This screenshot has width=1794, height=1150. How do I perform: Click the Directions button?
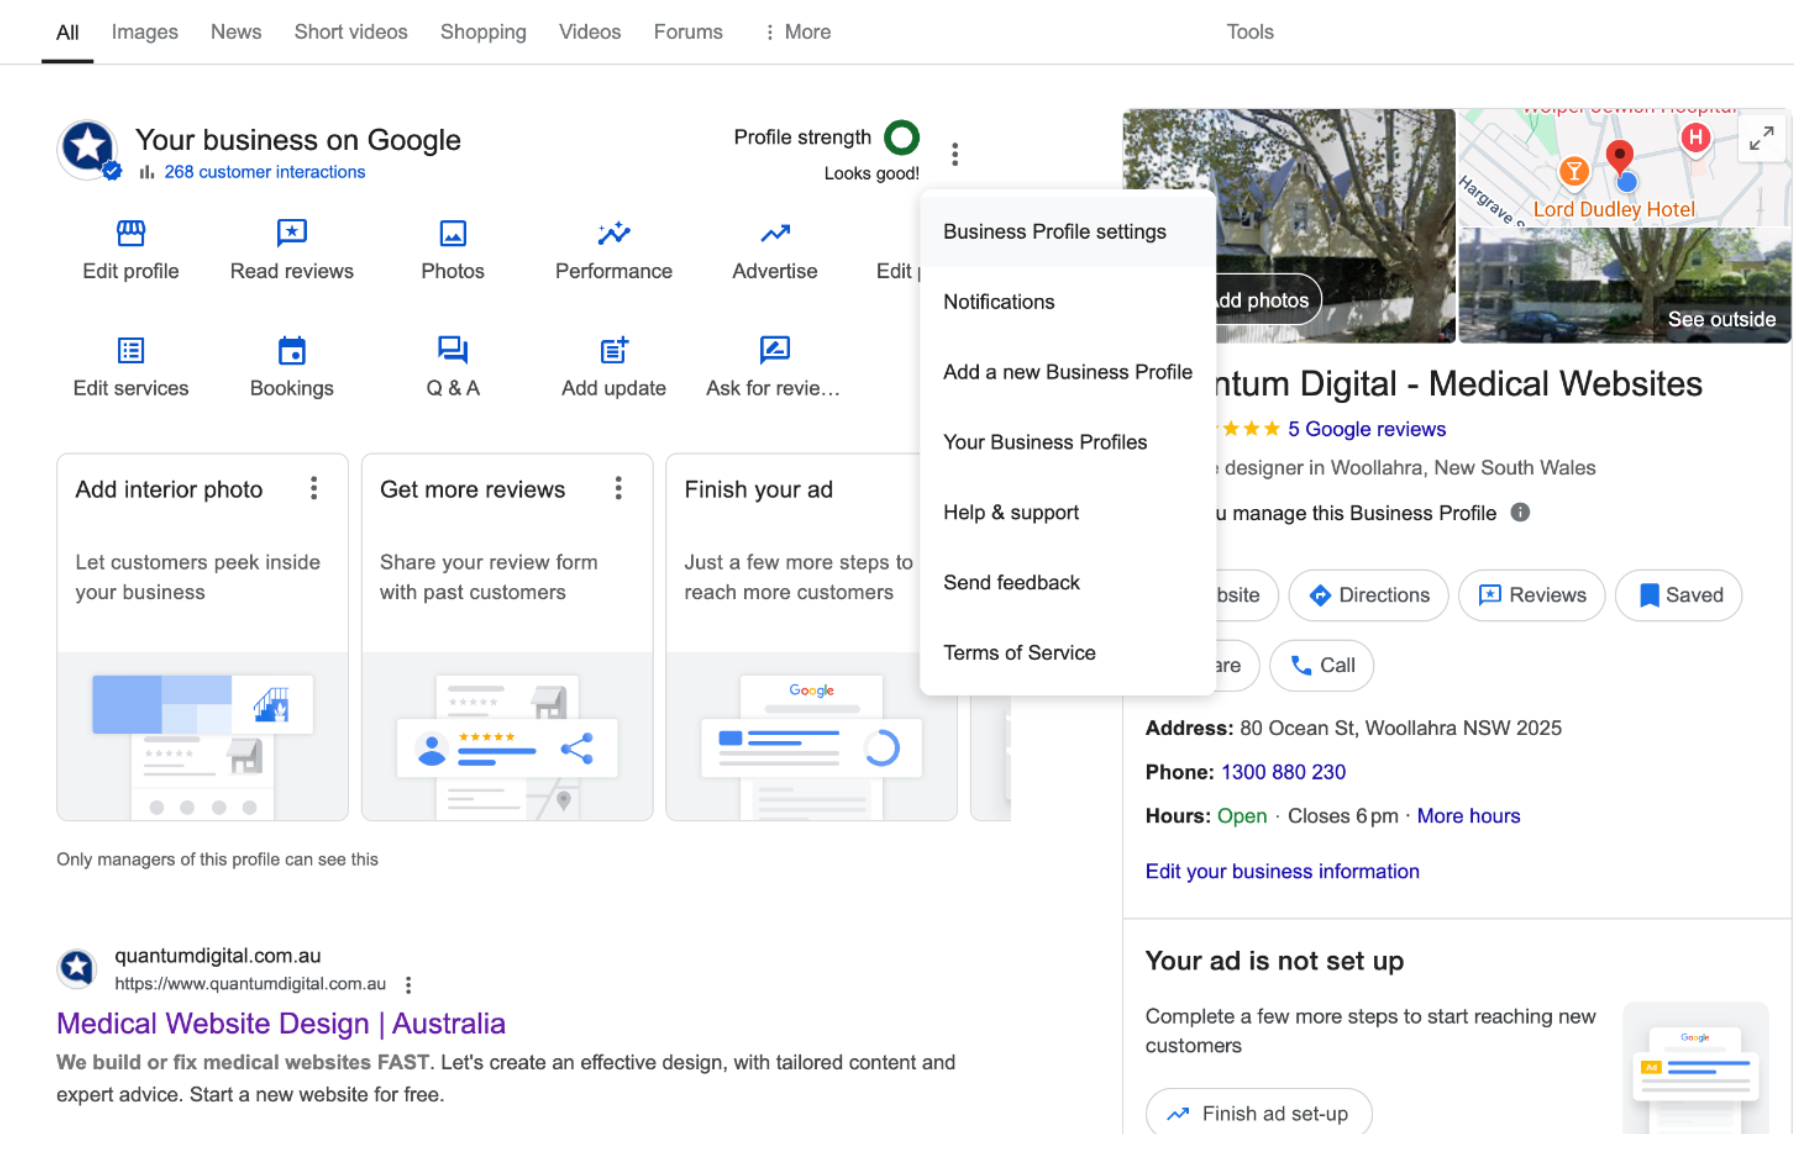1369,595
